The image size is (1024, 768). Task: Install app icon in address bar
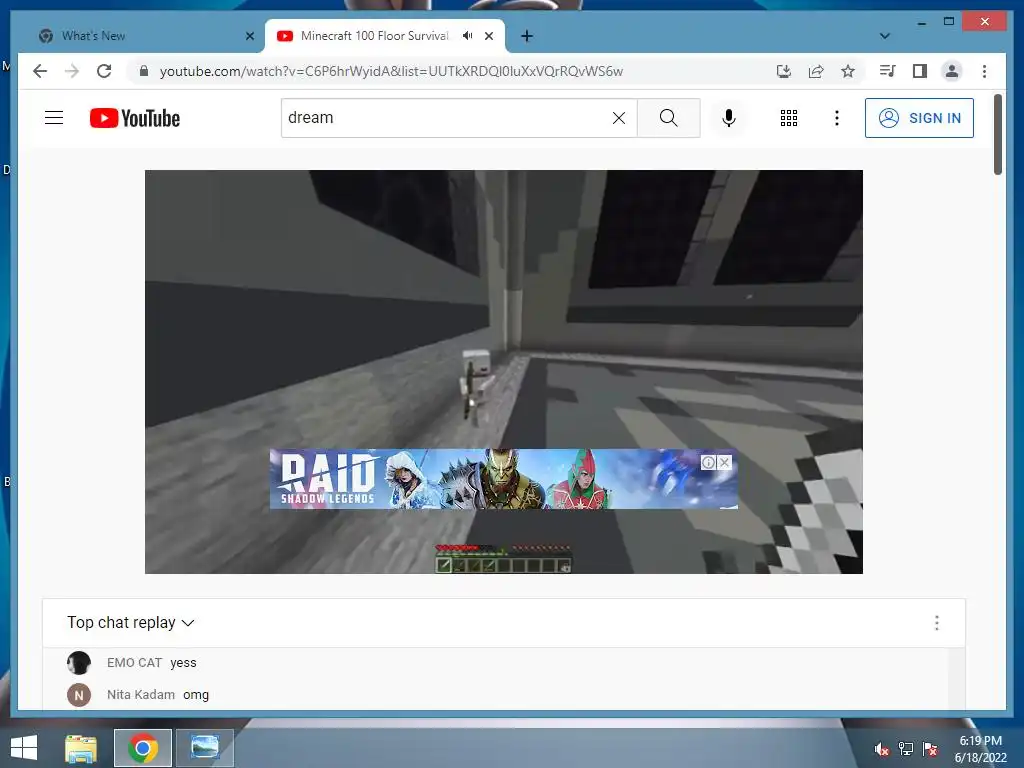click(784, 71)
